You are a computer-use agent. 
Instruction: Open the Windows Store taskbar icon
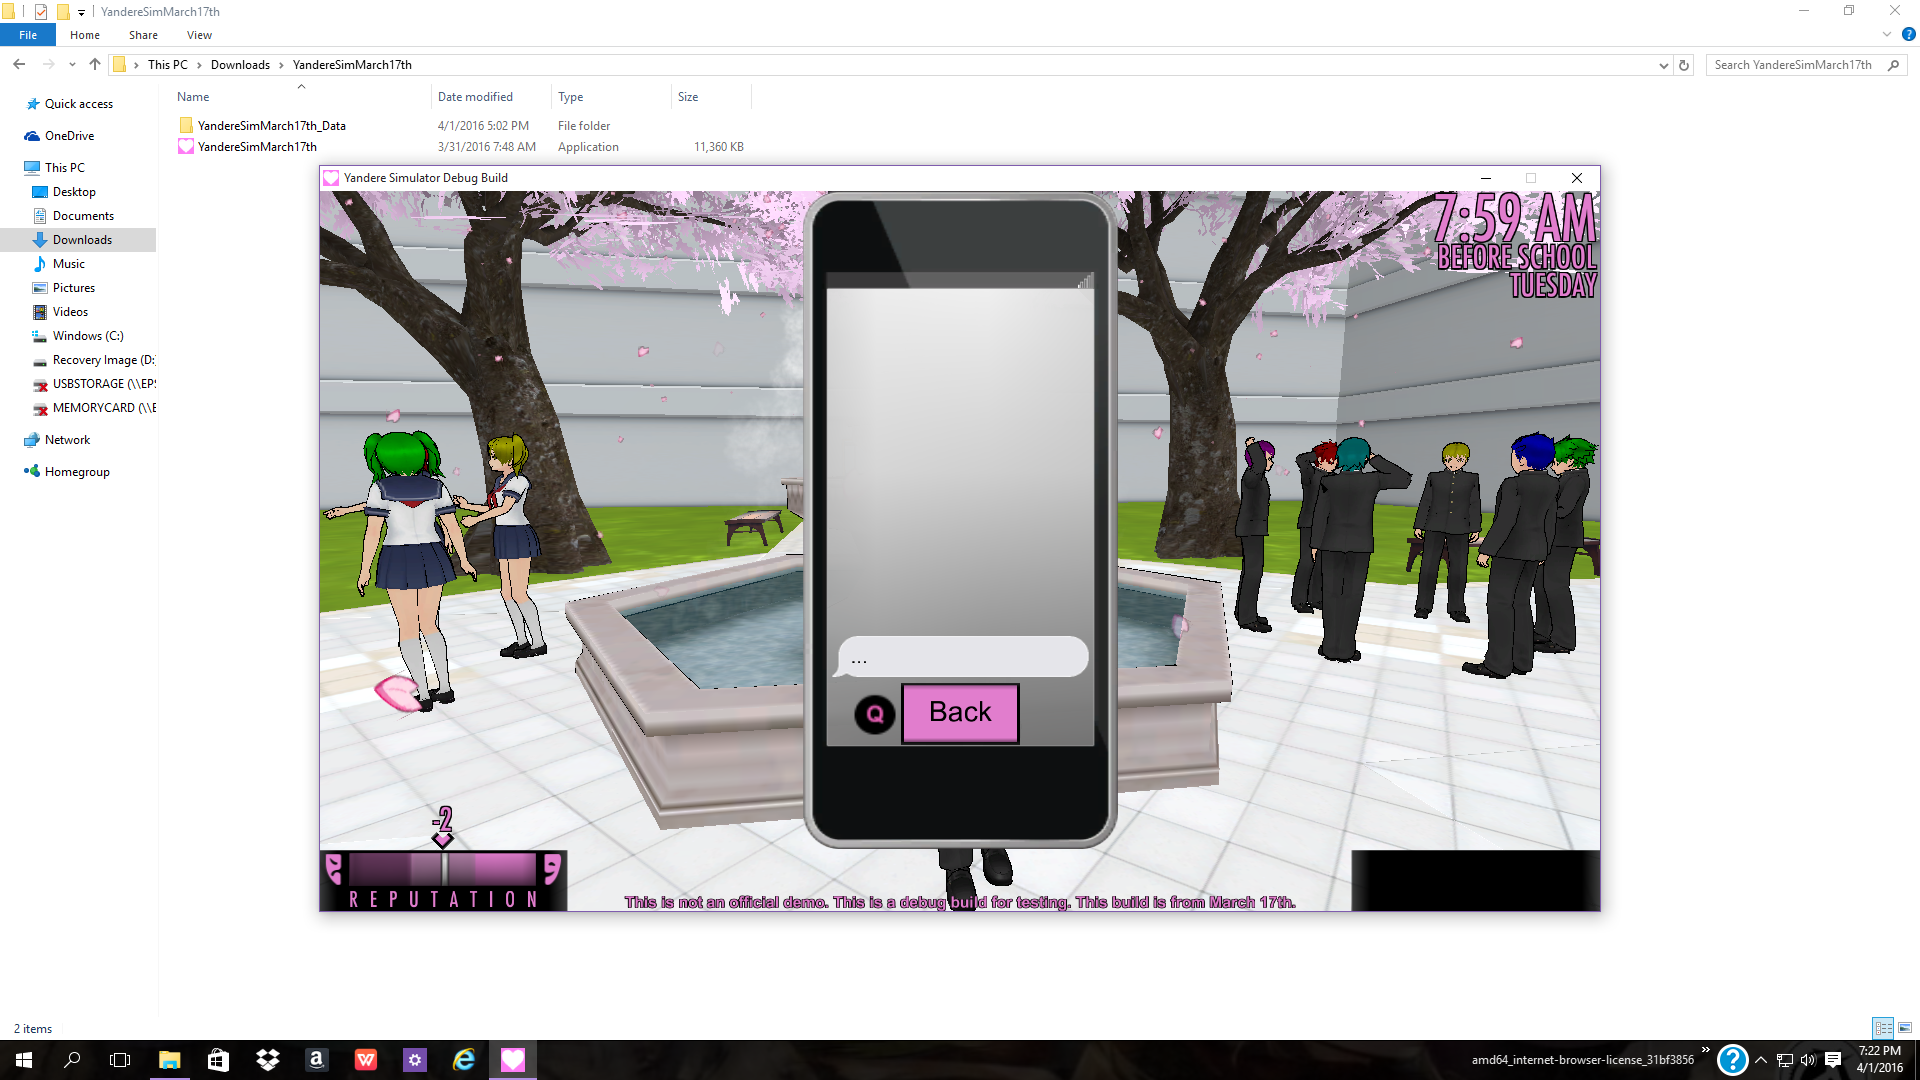point(218,1060)
